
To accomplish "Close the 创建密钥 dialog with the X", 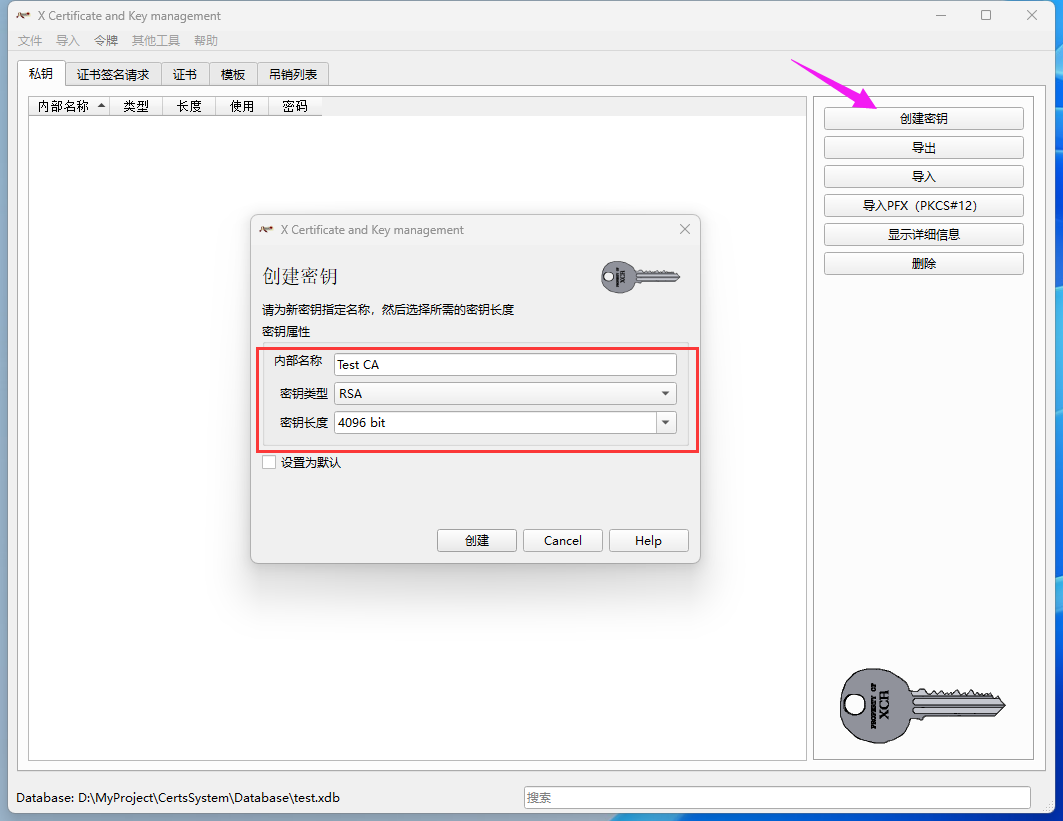I will 685,229.
